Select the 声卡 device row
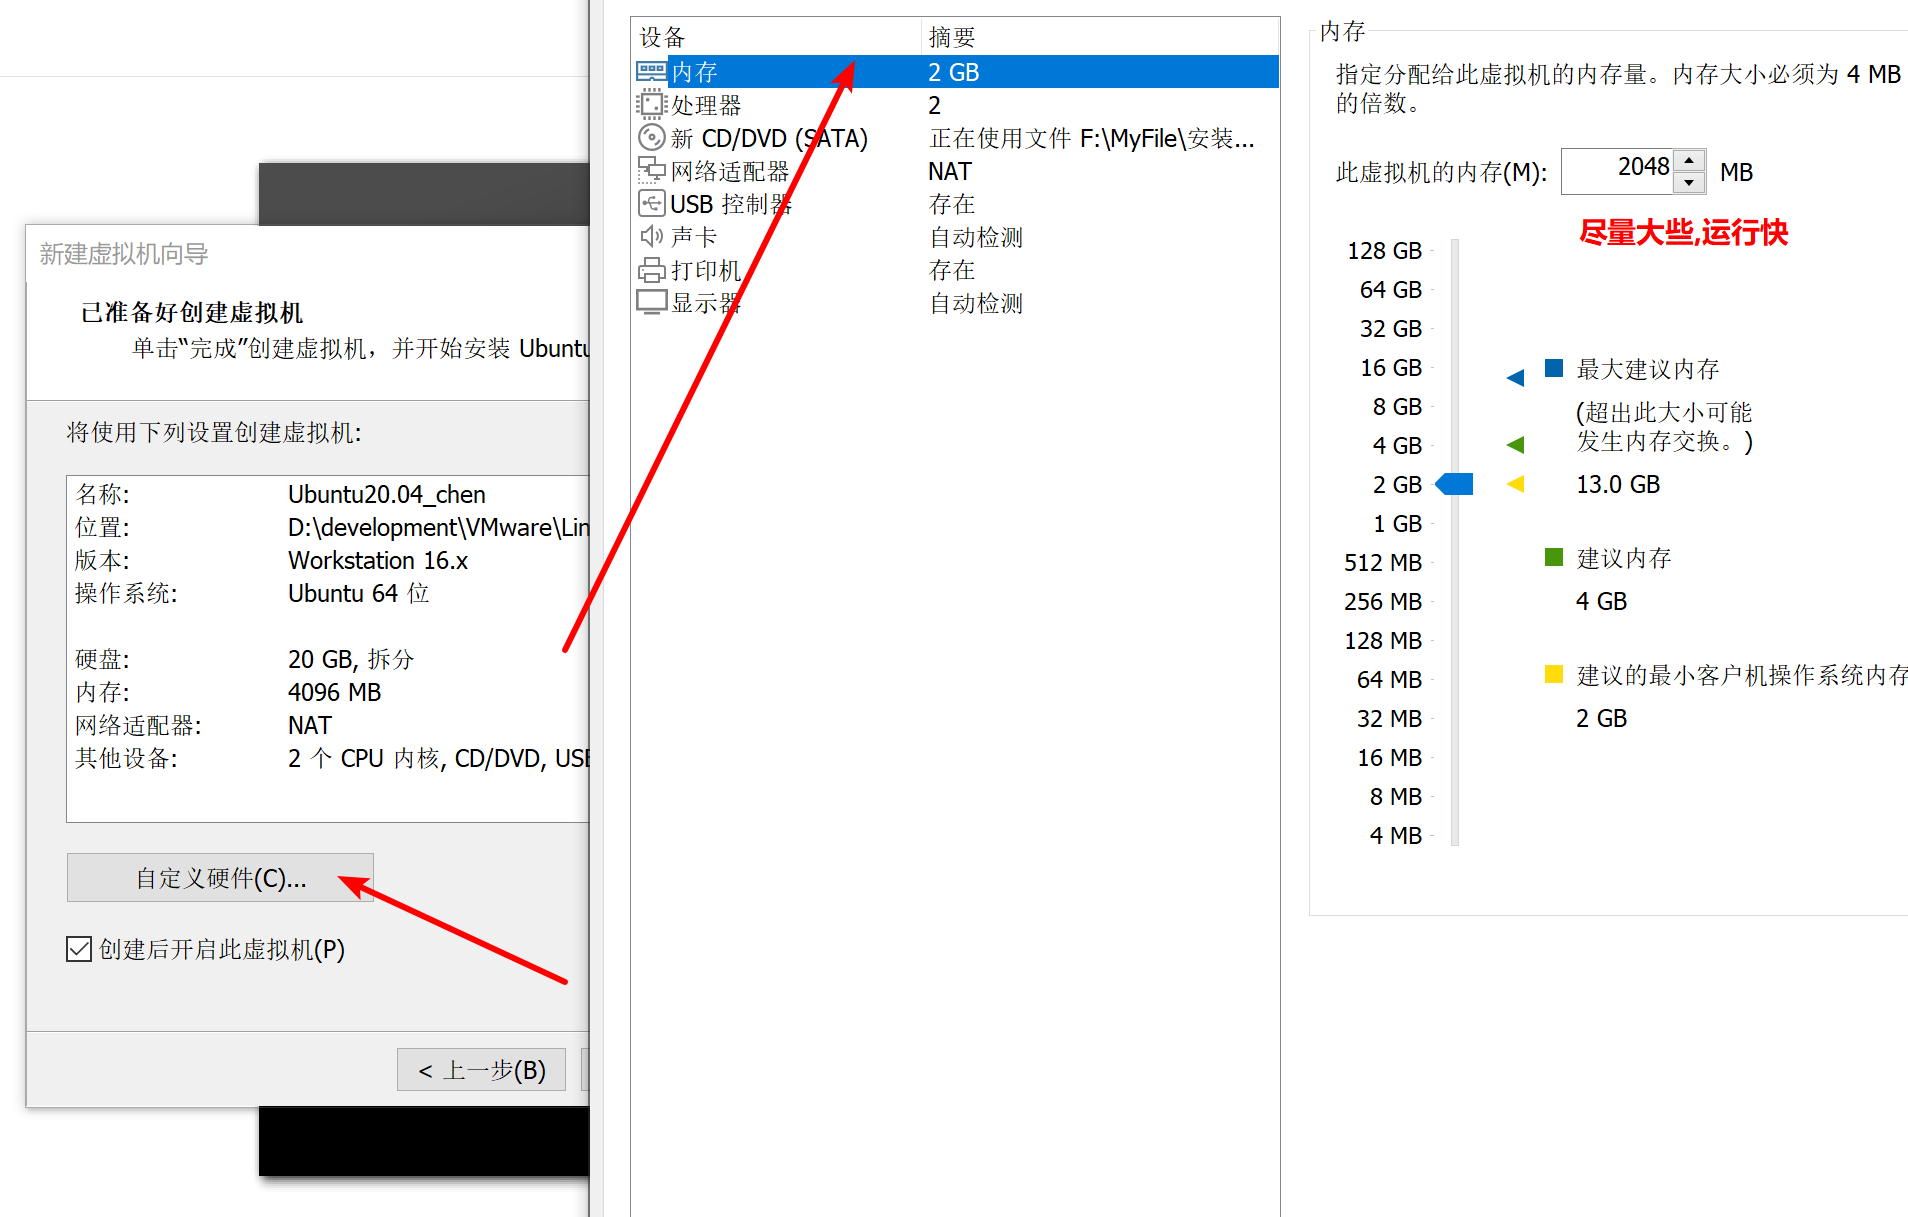1908x1217 pixels. click(957, 237)
